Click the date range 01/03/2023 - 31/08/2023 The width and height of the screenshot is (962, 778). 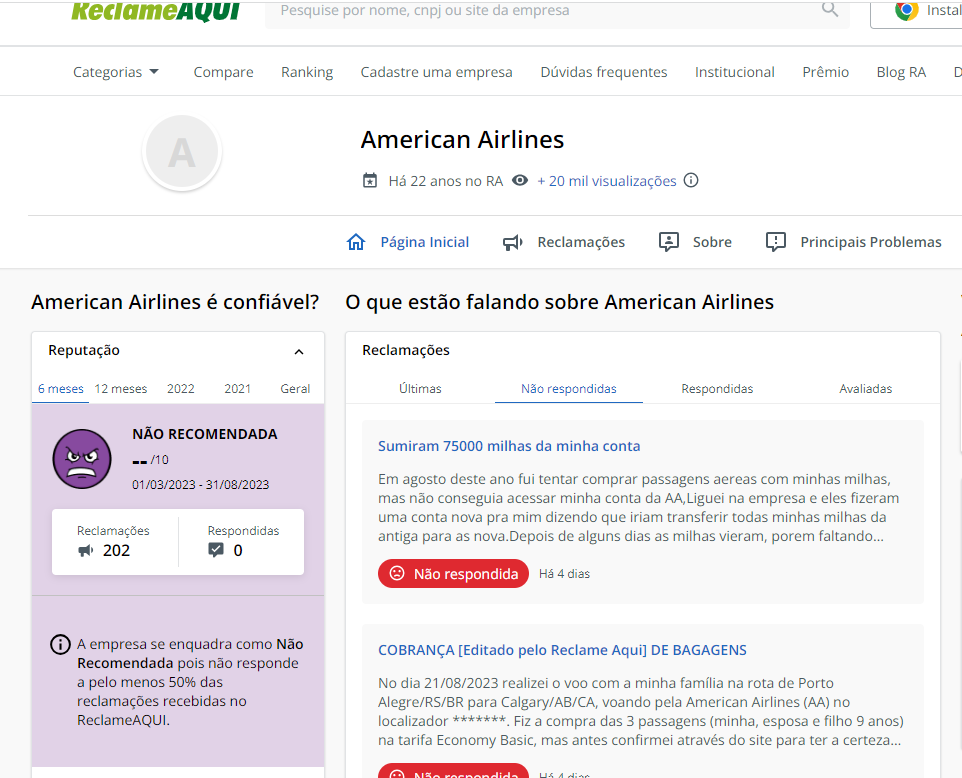(201, 485)
